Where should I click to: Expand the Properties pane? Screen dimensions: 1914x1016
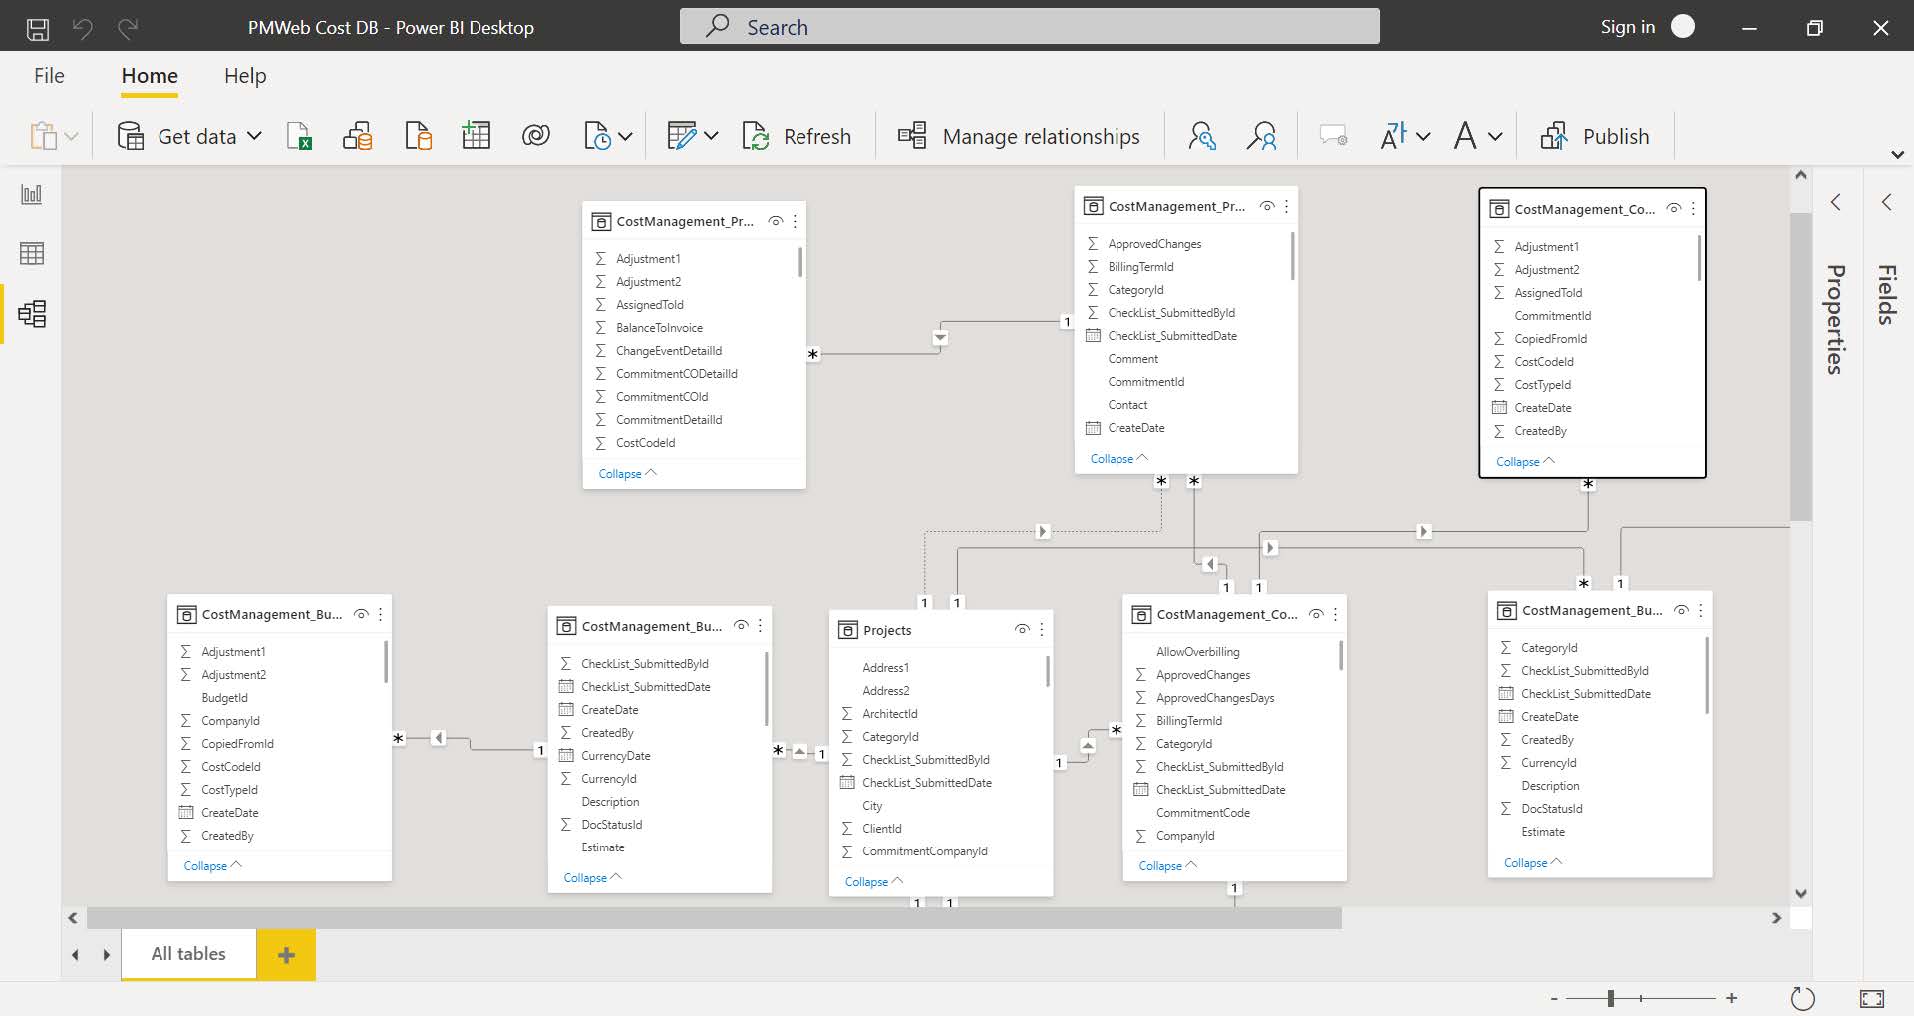tap(1836, 202)
